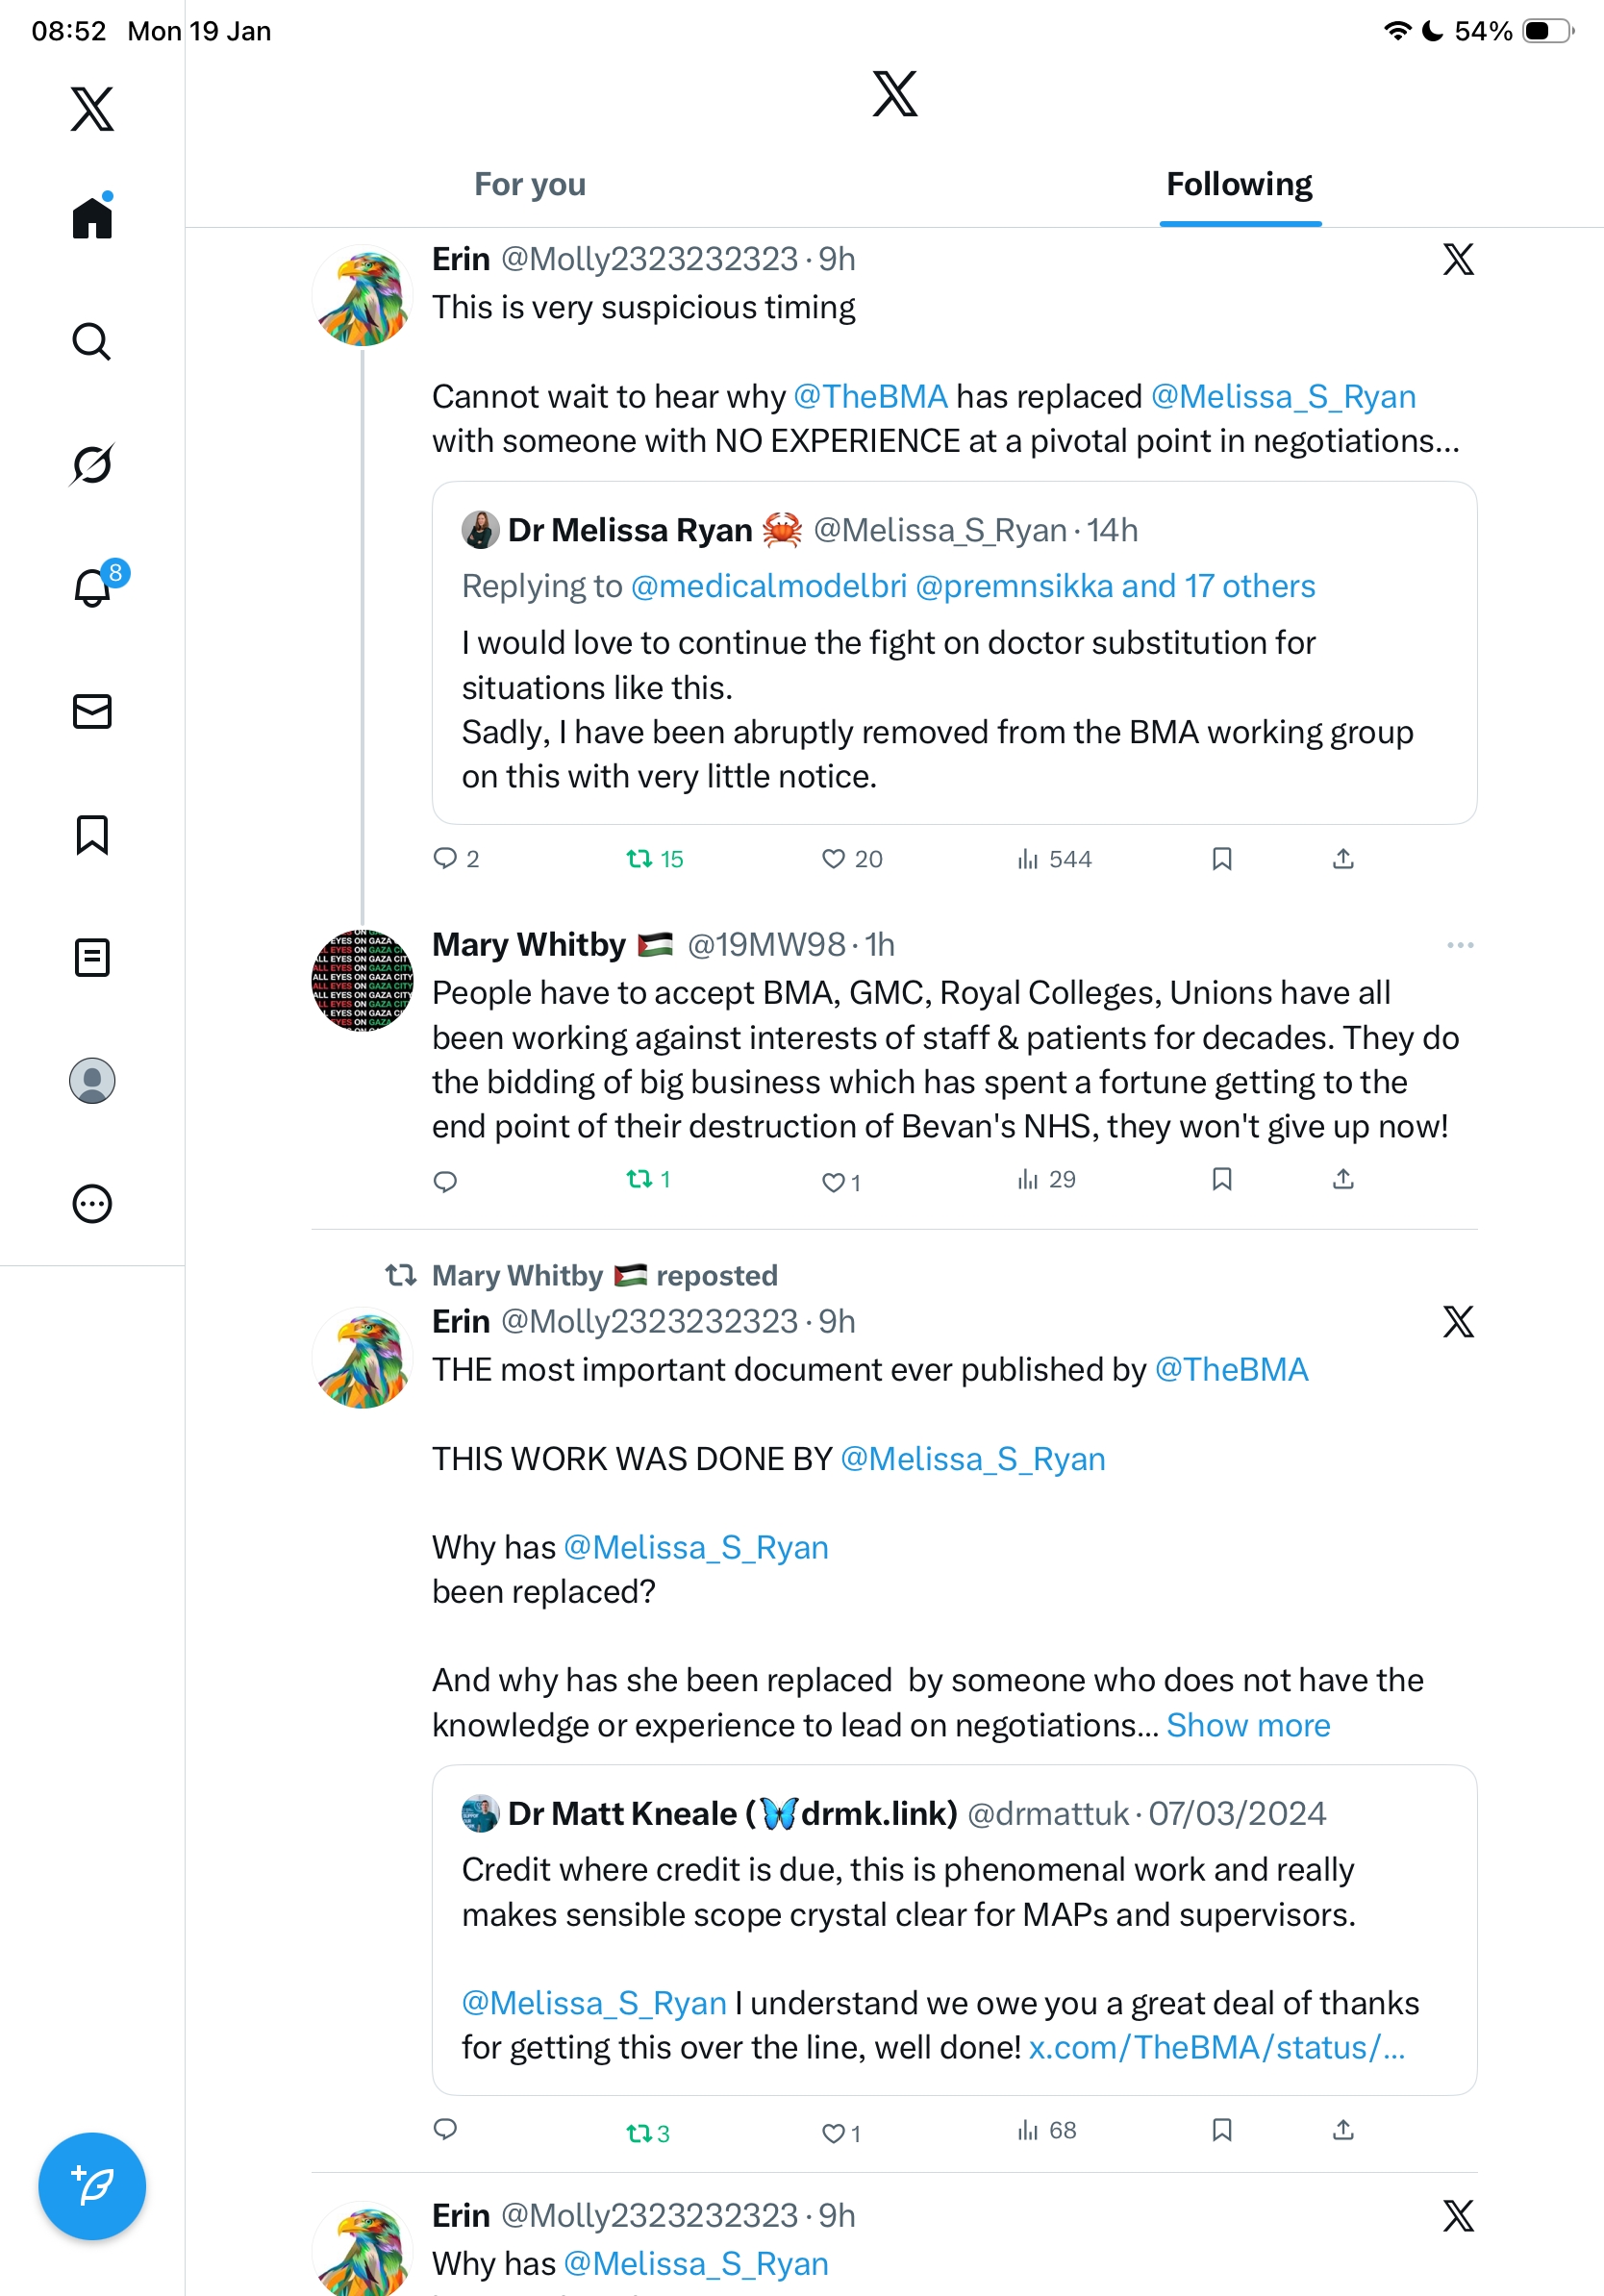Open Bookmarks in the sidebar

click(x=92, y=834)
